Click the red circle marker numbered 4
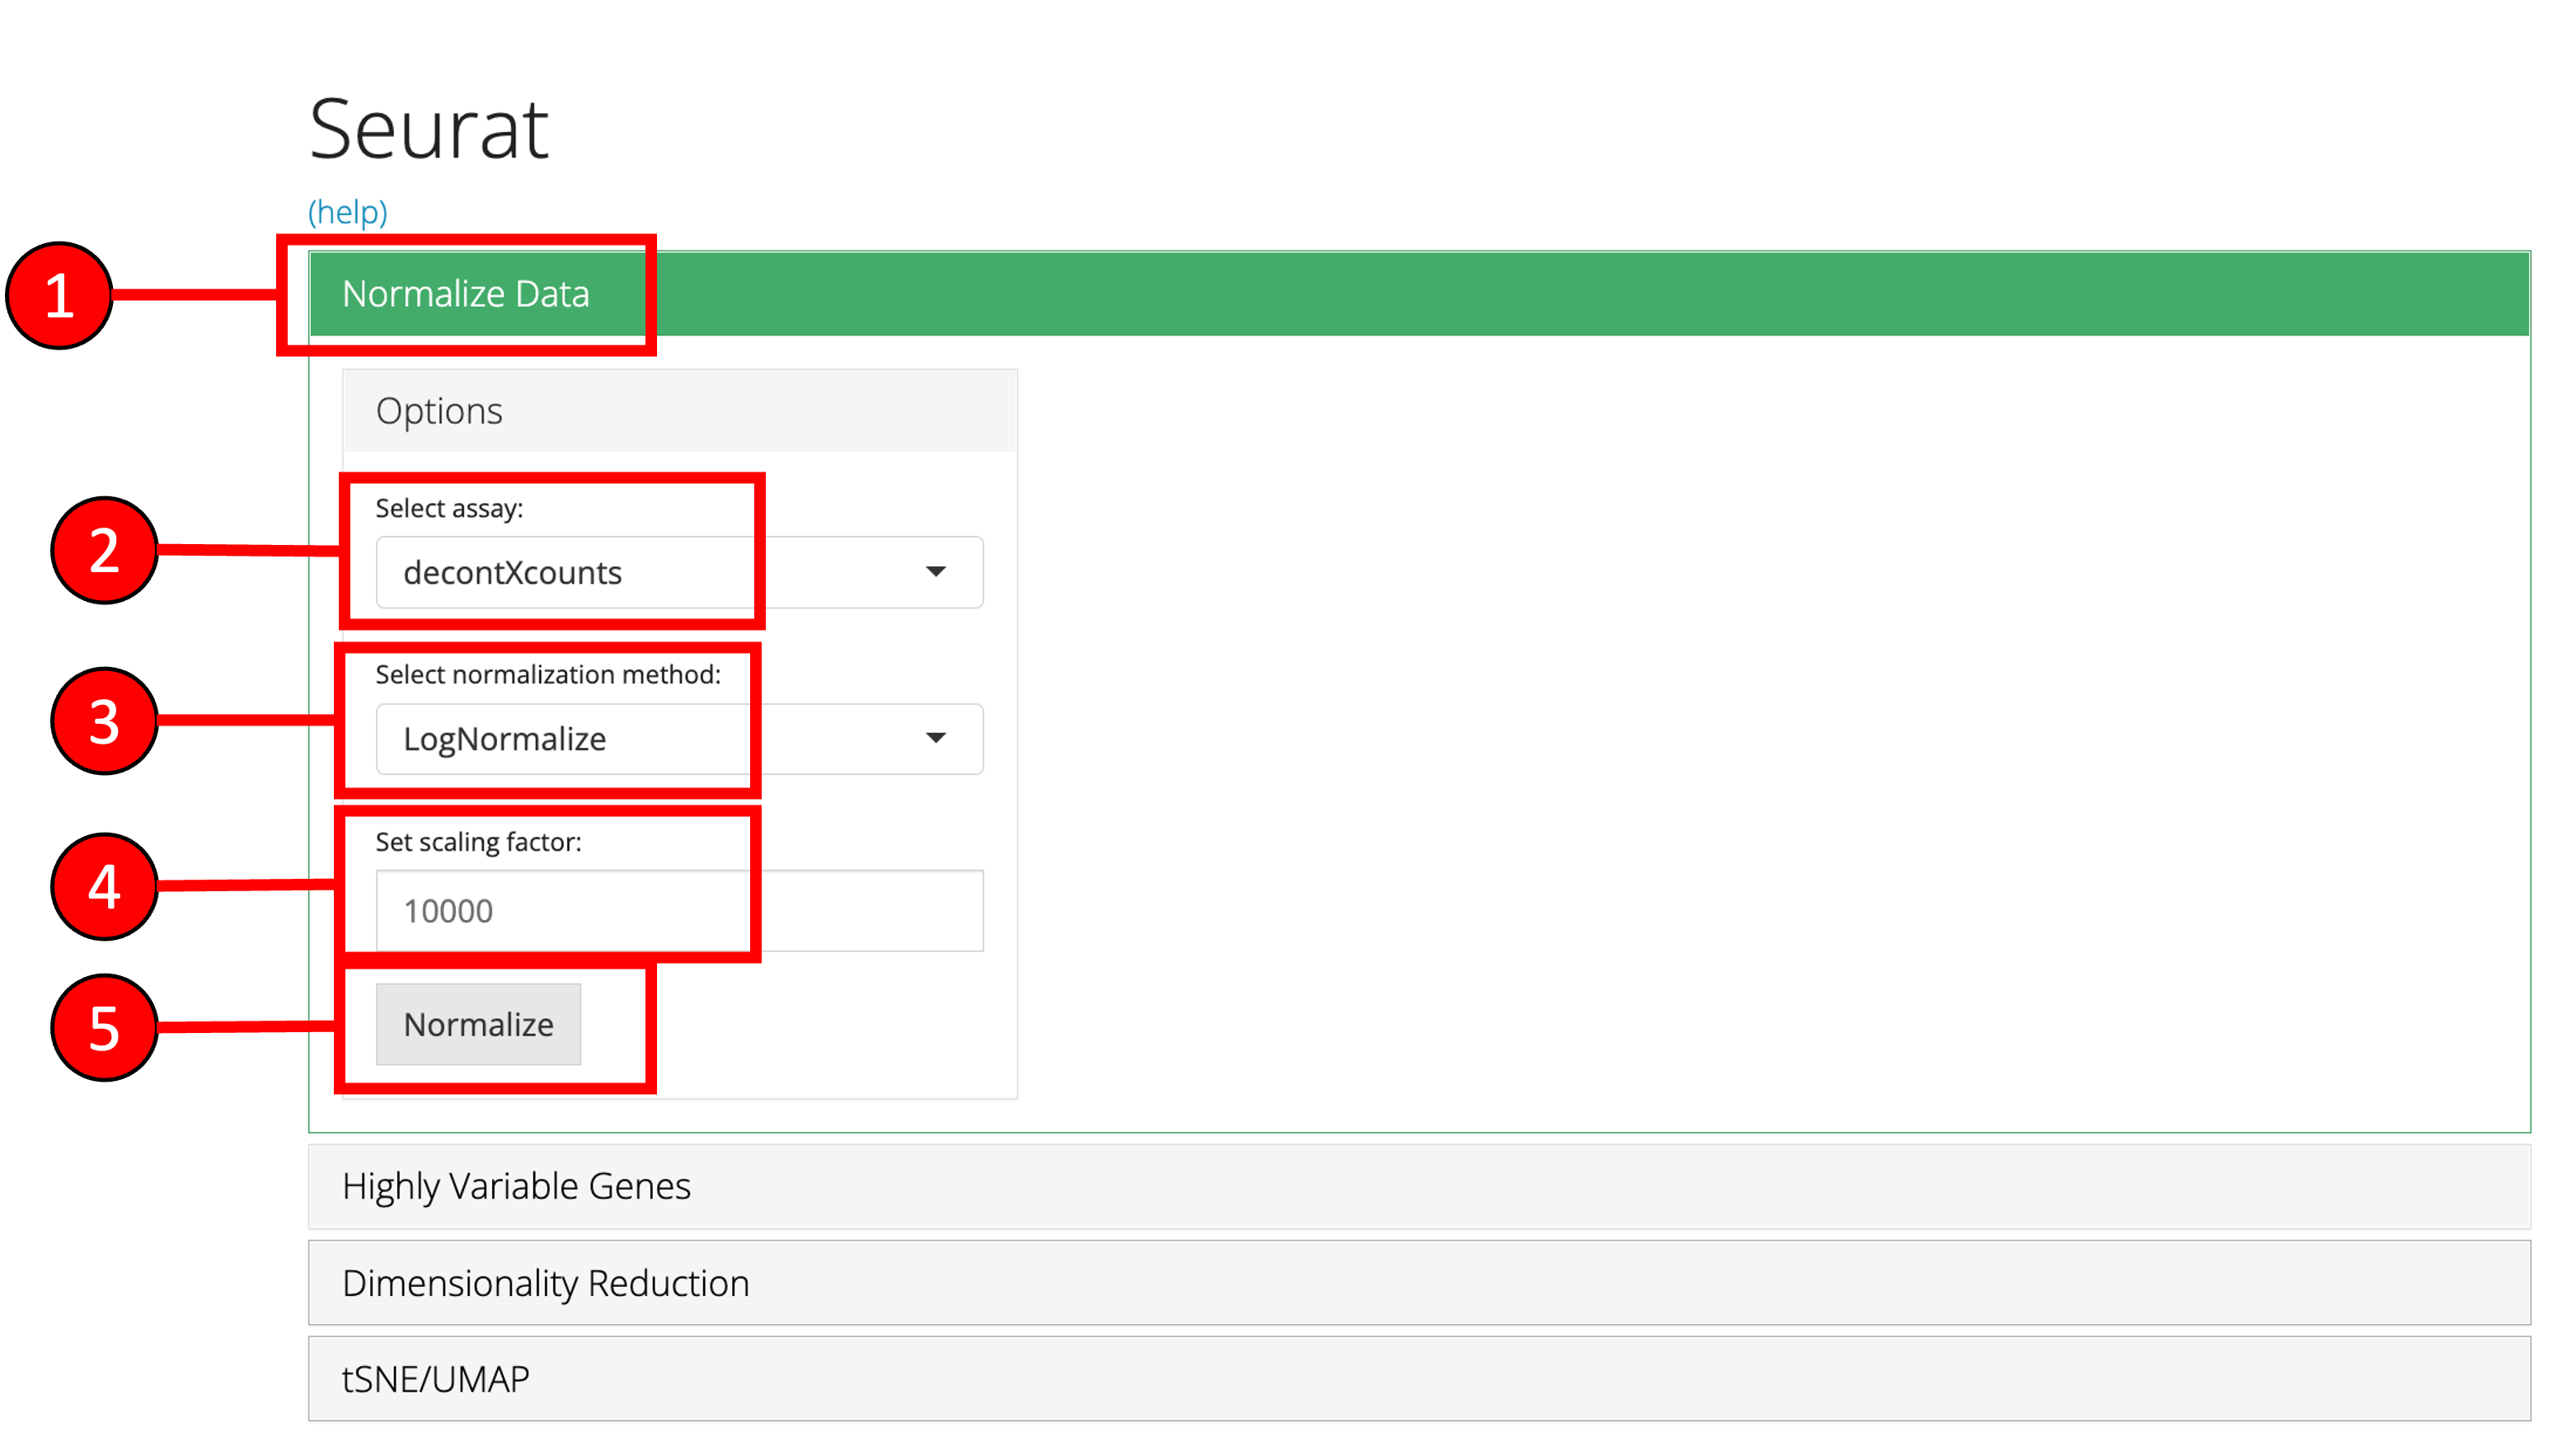Viewport: 2576px width, 1432px height. (x=104, y=887)
